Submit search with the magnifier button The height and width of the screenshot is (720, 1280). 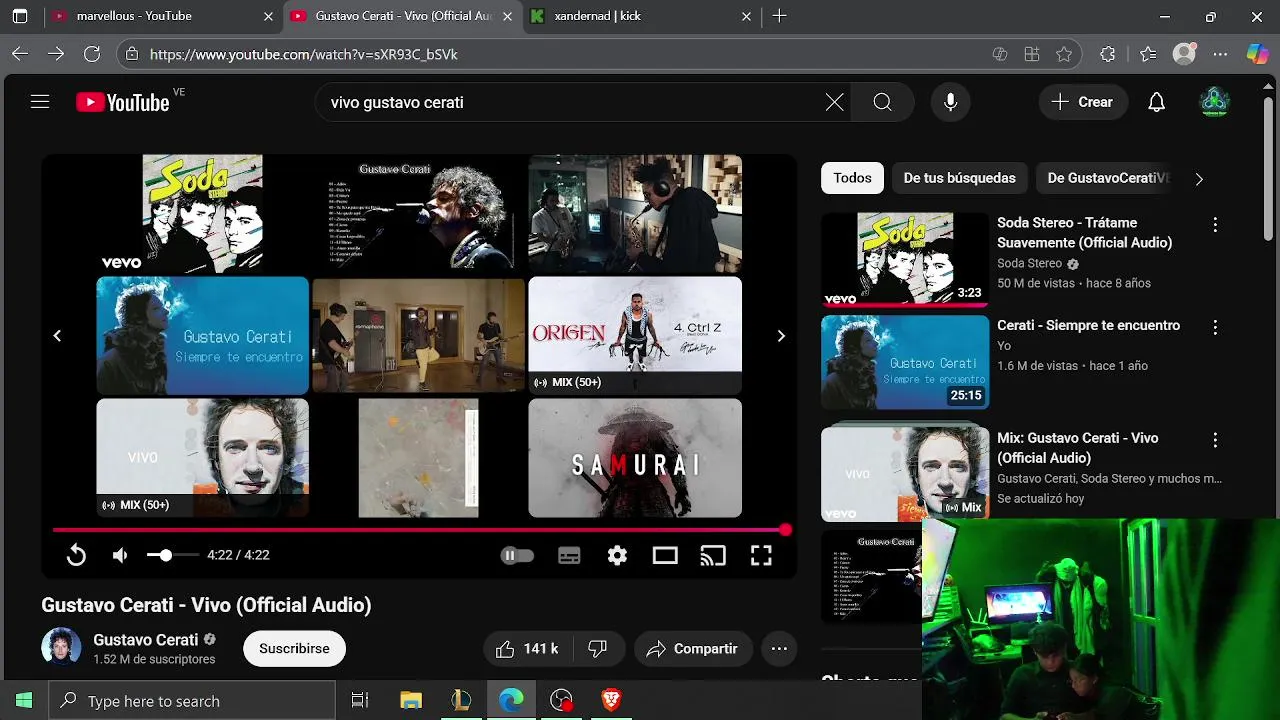(x=882, y=102)
